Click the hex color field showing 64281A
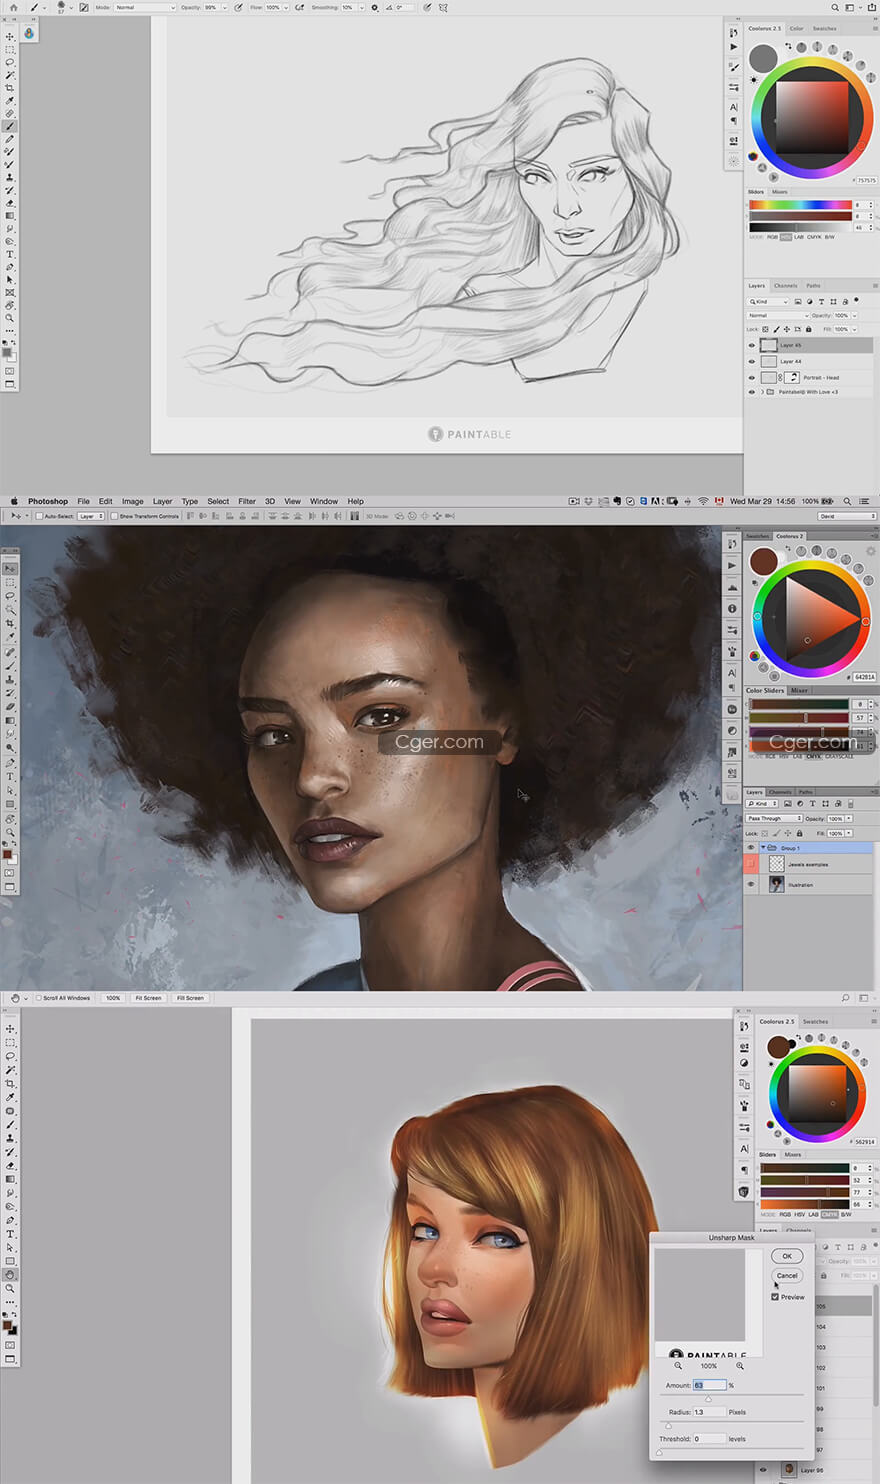Screen dimensions: 880x1484 [x=865, y=677]
